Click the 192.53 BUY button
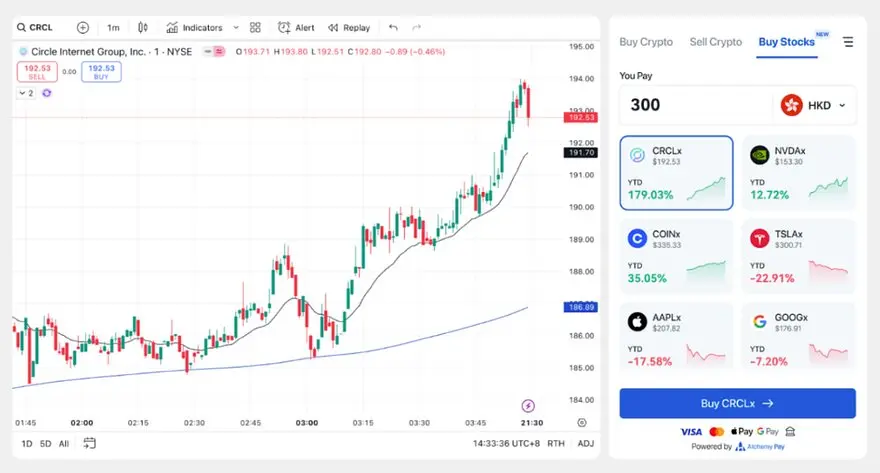 (x=101, y=72)
